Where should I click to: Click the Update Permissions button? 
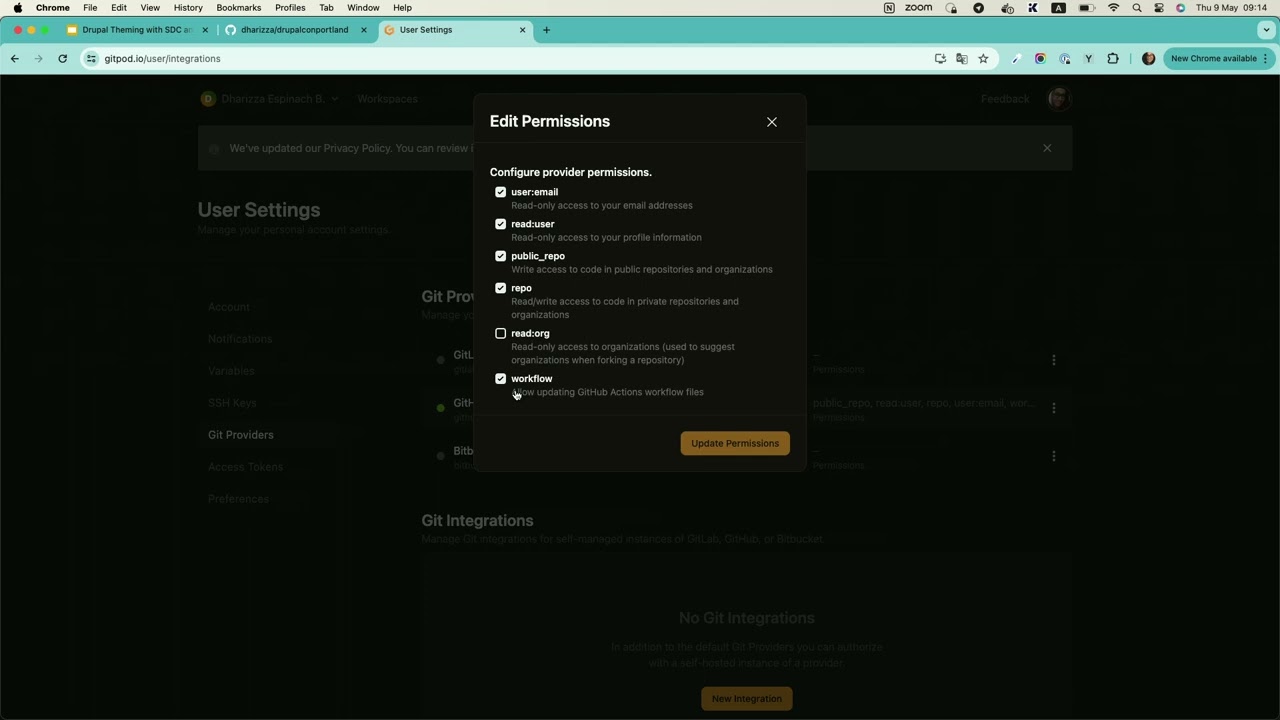pos(735,443)
